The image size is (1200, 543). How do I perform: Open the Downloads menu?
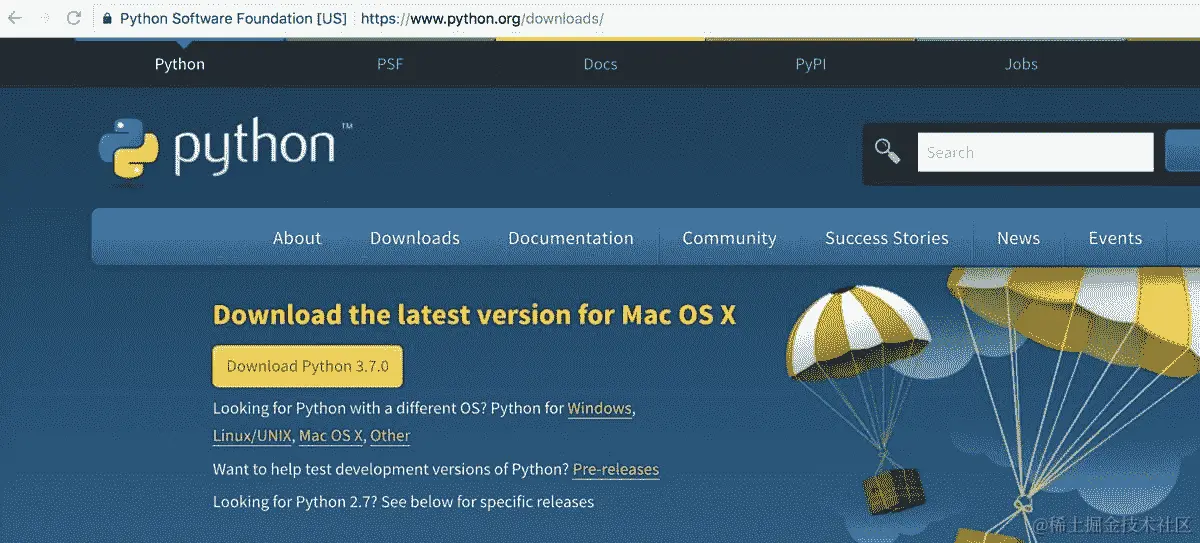[415, 238]
